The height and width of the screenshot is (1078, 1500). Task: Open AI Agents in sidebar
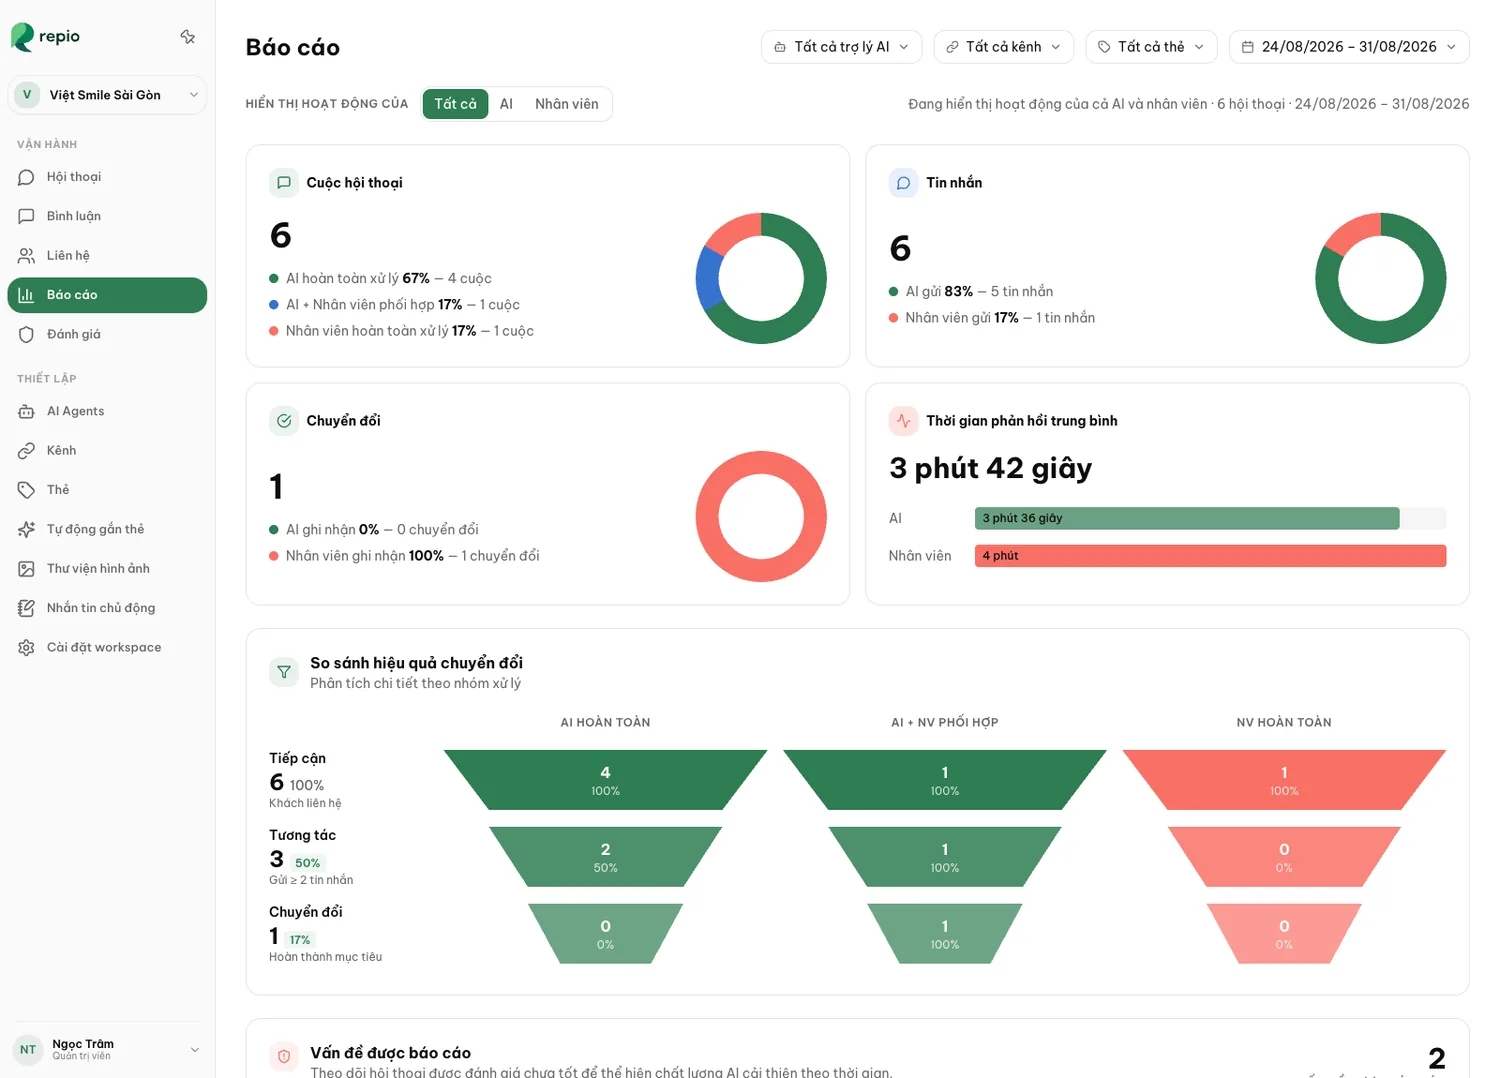[107, 411]
